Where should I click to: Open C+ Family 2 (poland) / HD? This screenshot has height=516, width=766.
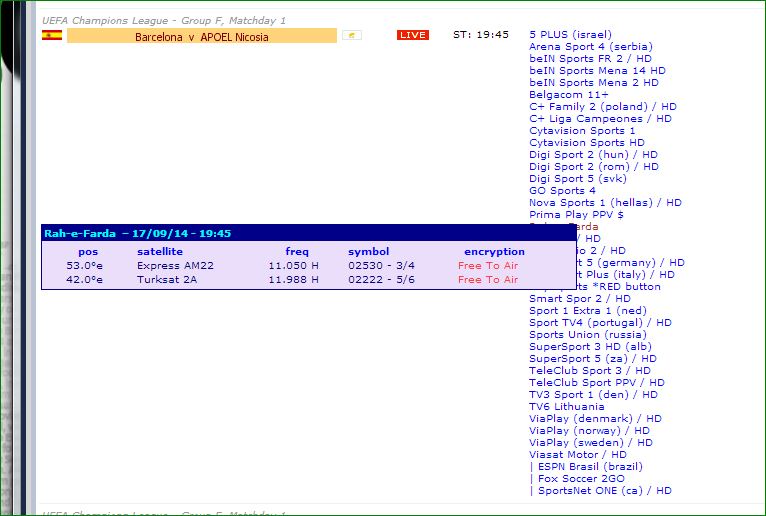(x=603, y=107)
